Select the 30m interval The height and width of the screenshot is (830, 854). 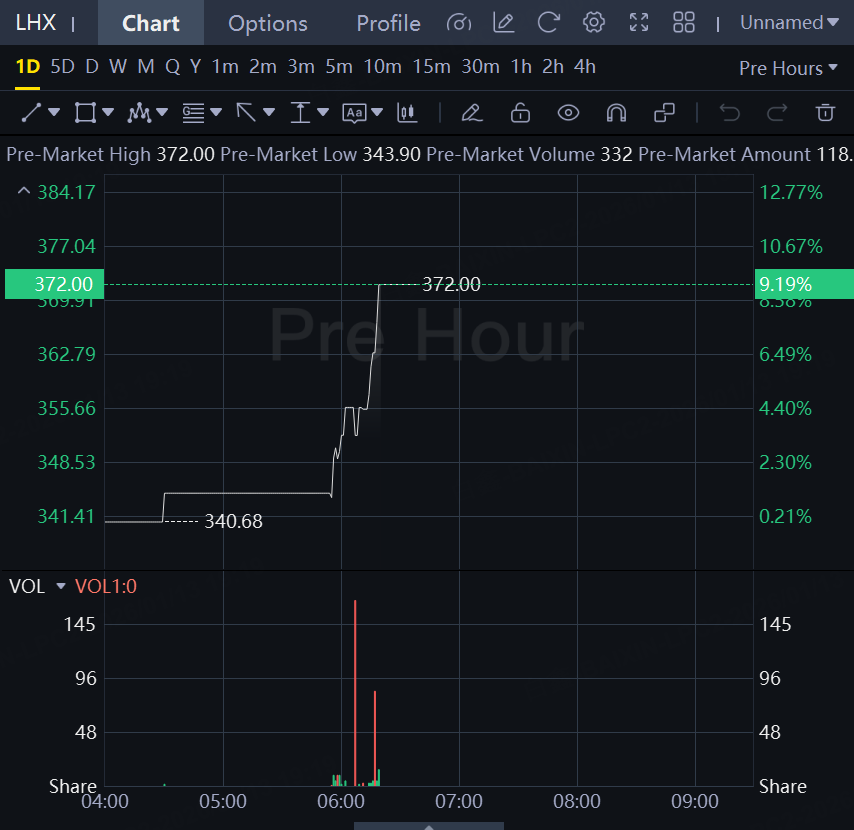480,67
